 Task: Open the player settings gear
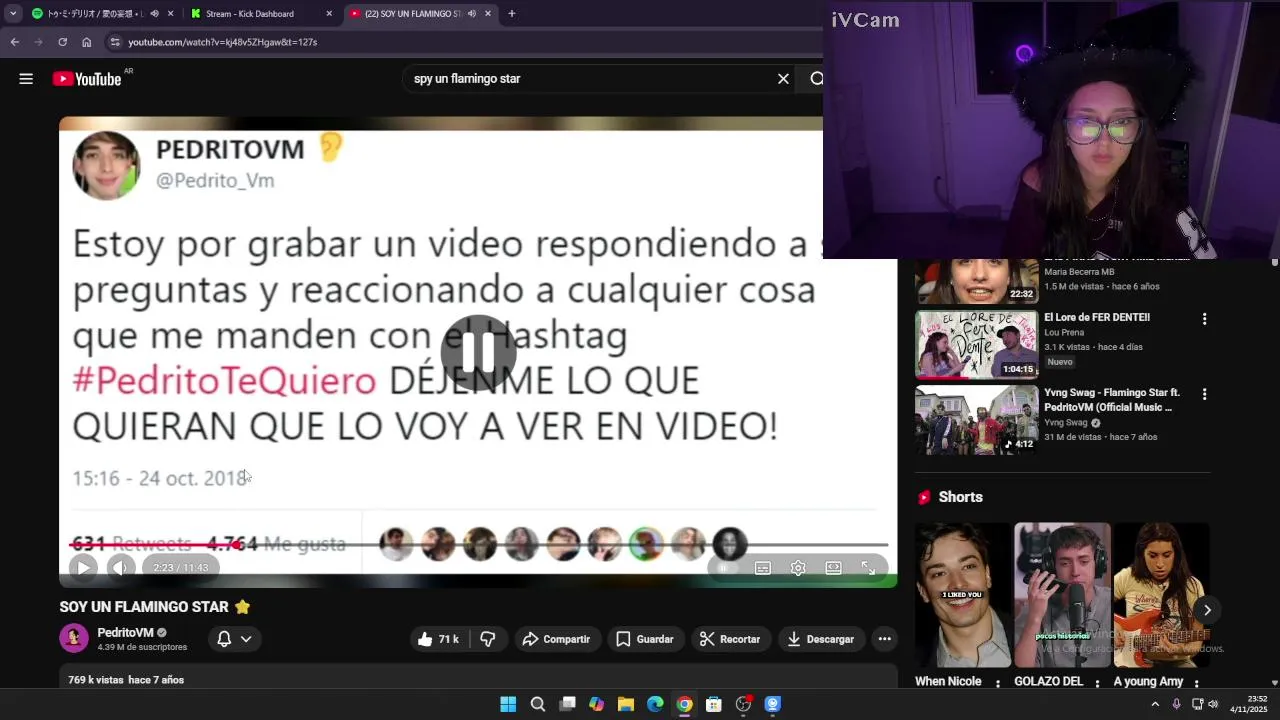pos(798,568)
